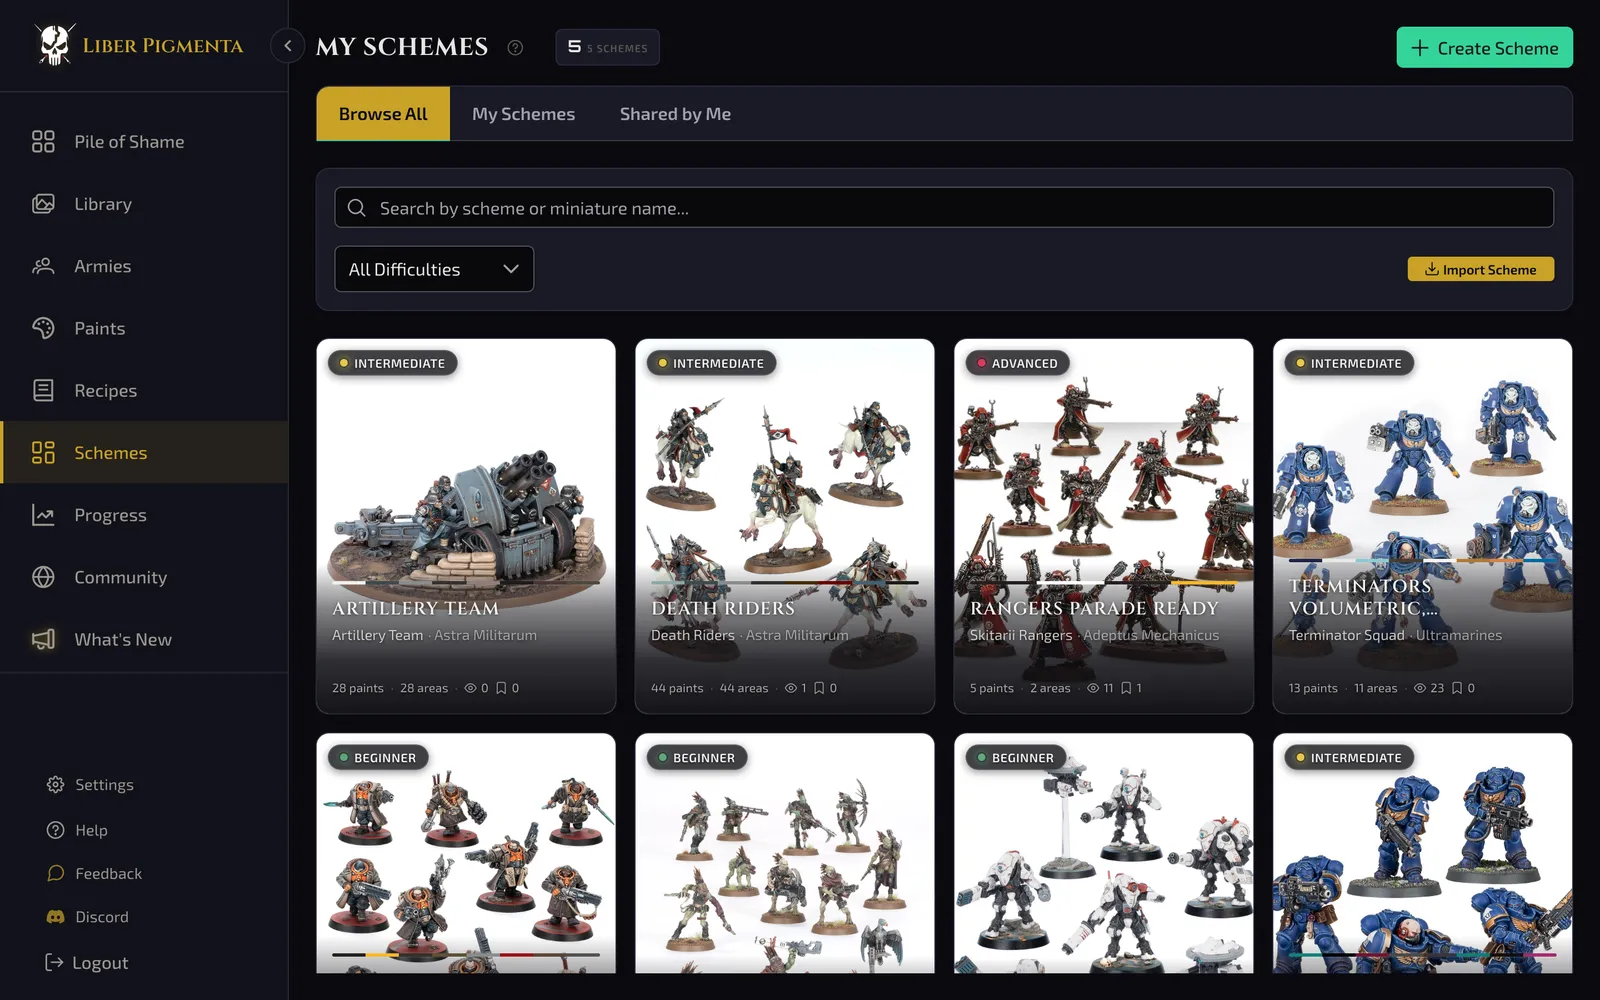Click bookmark icon on Rangers Parade Ready card
Viewport: 1600px width, 1000px height.
[1126, 688]
